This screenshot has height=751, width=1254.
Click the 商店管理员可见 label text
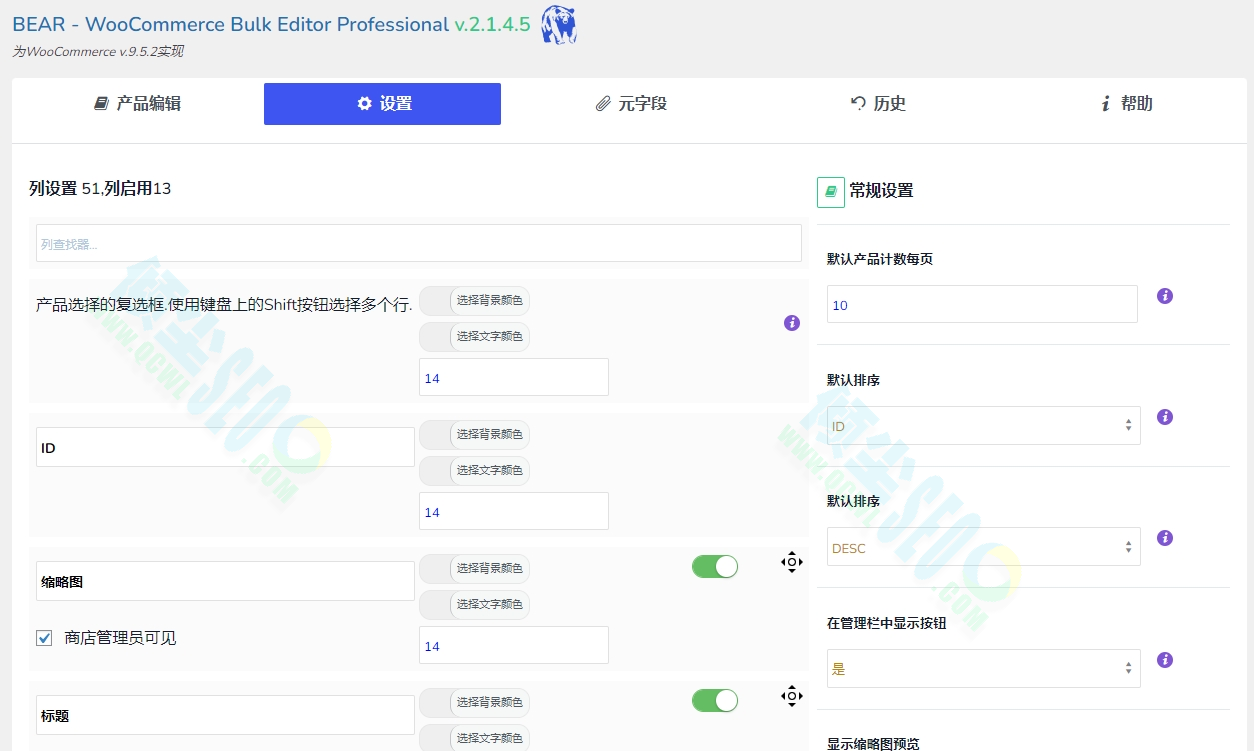[120, 638]
